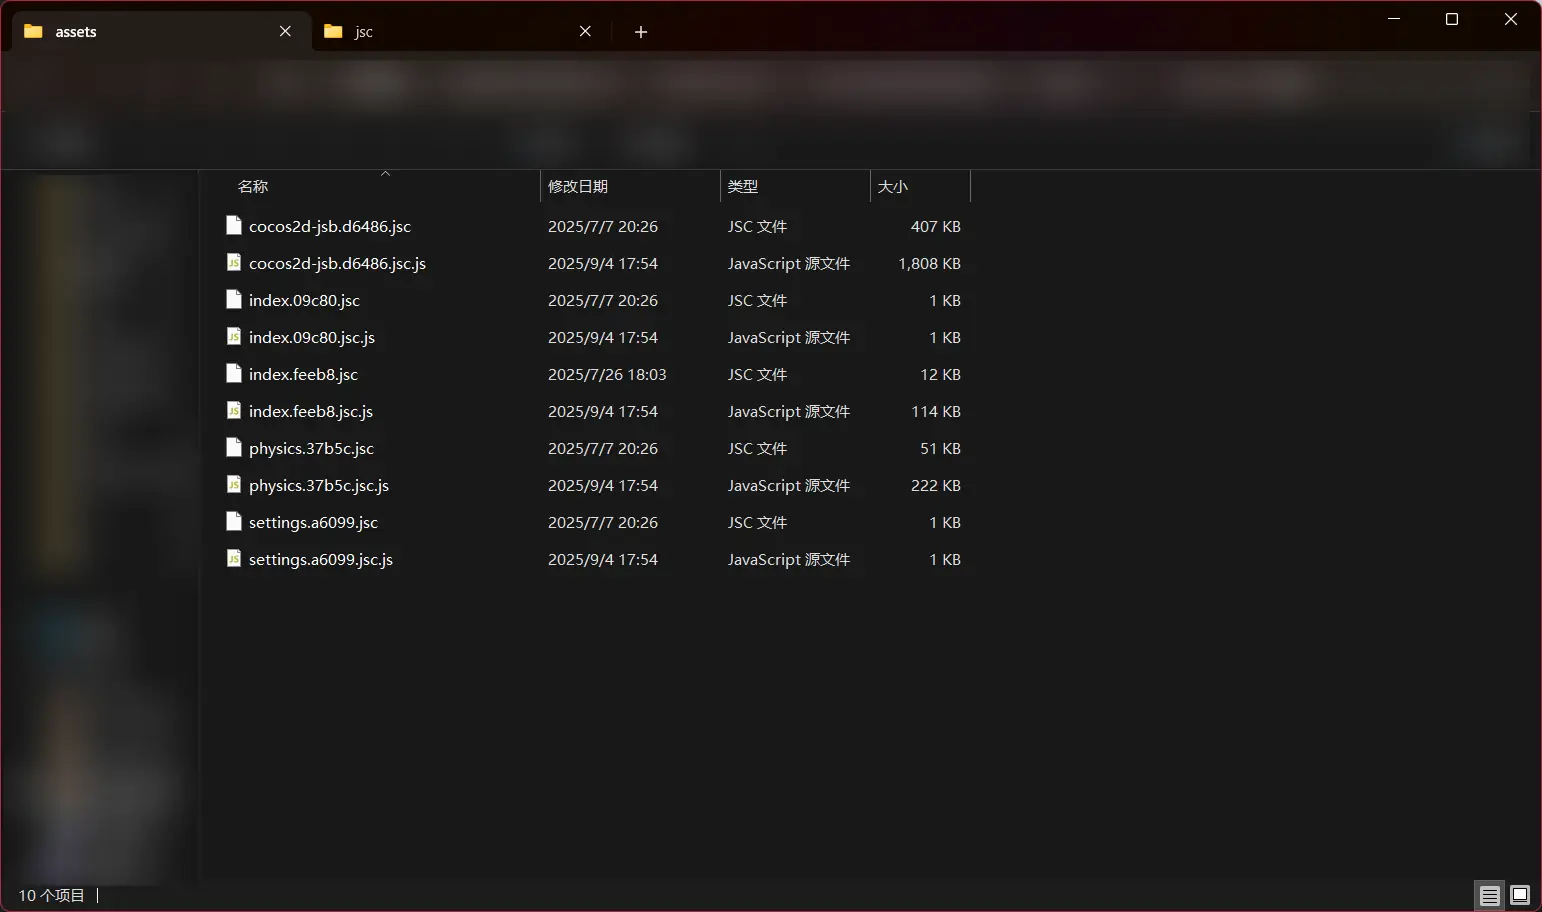Viewport: 1542px width, 912px height.
Task: Switch to details view layout icon
Action: coord(1489,895)
